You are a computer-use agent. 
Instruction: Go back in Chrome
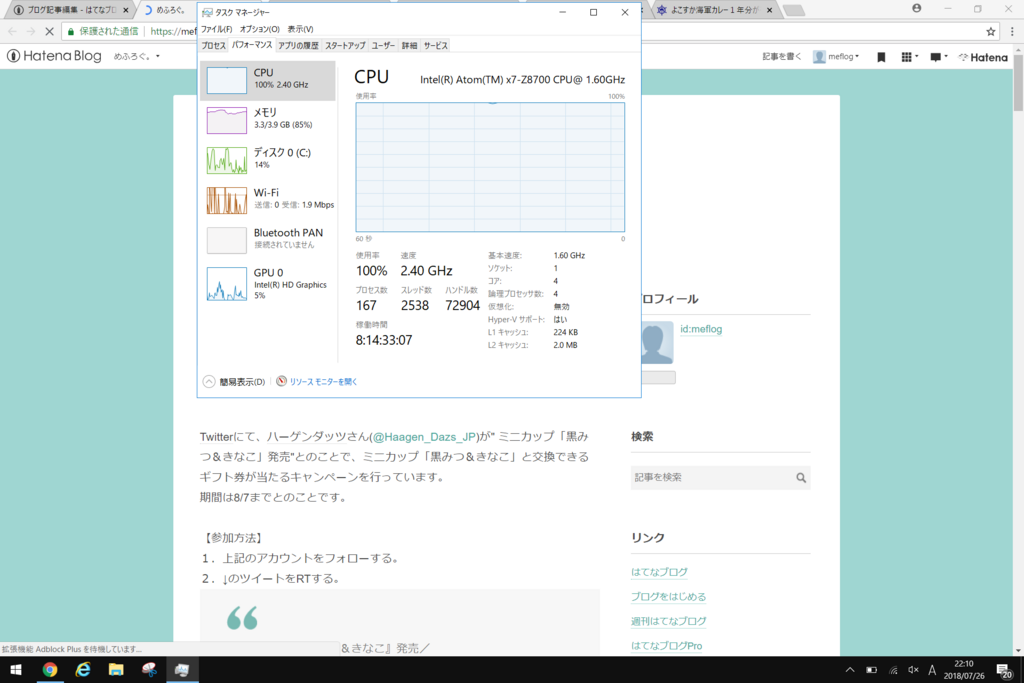coord(12,31)
